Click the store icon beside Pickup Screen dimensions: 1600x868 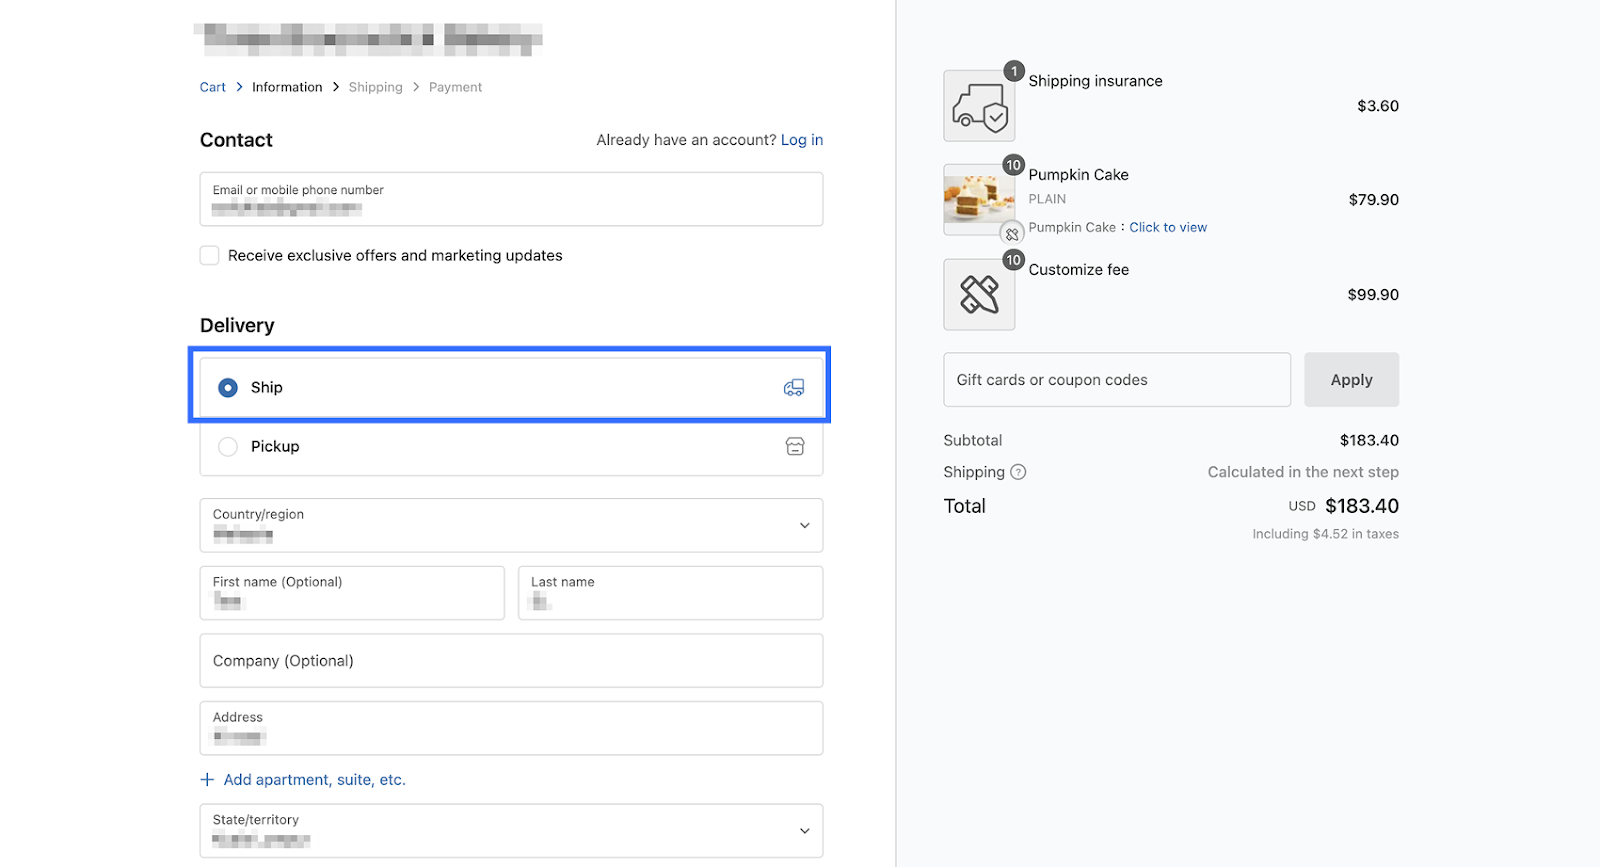[795, 447]
